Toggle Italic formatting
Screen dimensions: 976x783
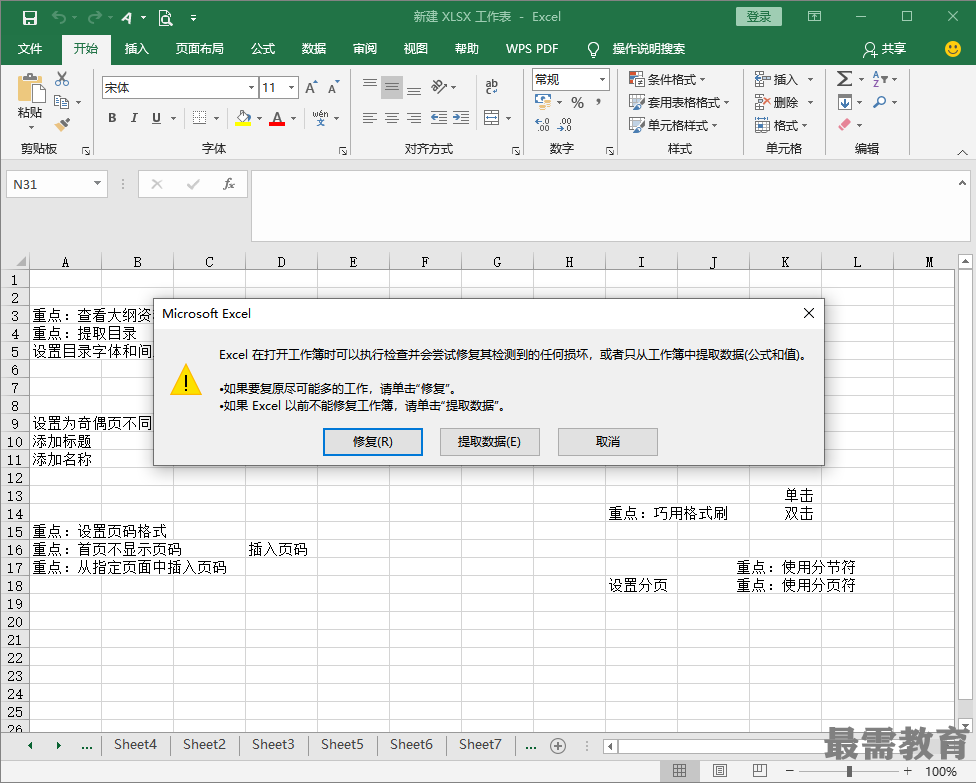[134, 118]
